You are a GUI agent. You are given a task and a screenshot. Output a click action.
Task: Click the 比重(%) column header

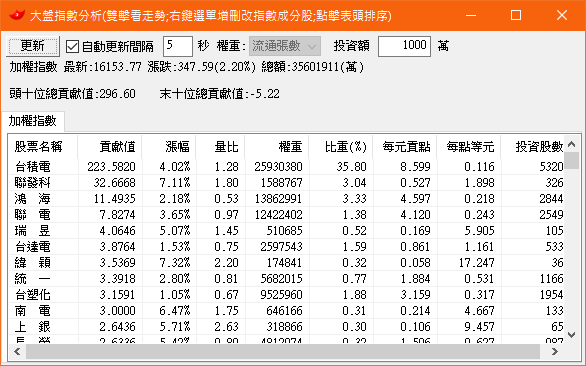(341, 147)
